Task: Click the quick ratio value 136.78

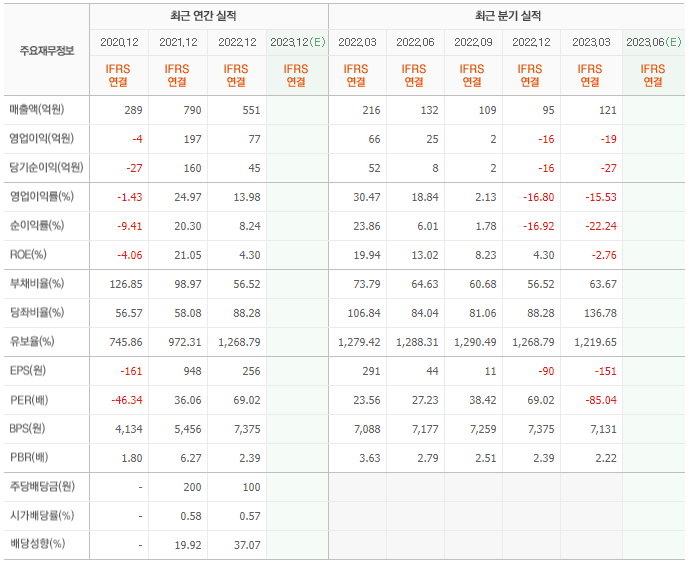Action: click(x=600, y=313)
